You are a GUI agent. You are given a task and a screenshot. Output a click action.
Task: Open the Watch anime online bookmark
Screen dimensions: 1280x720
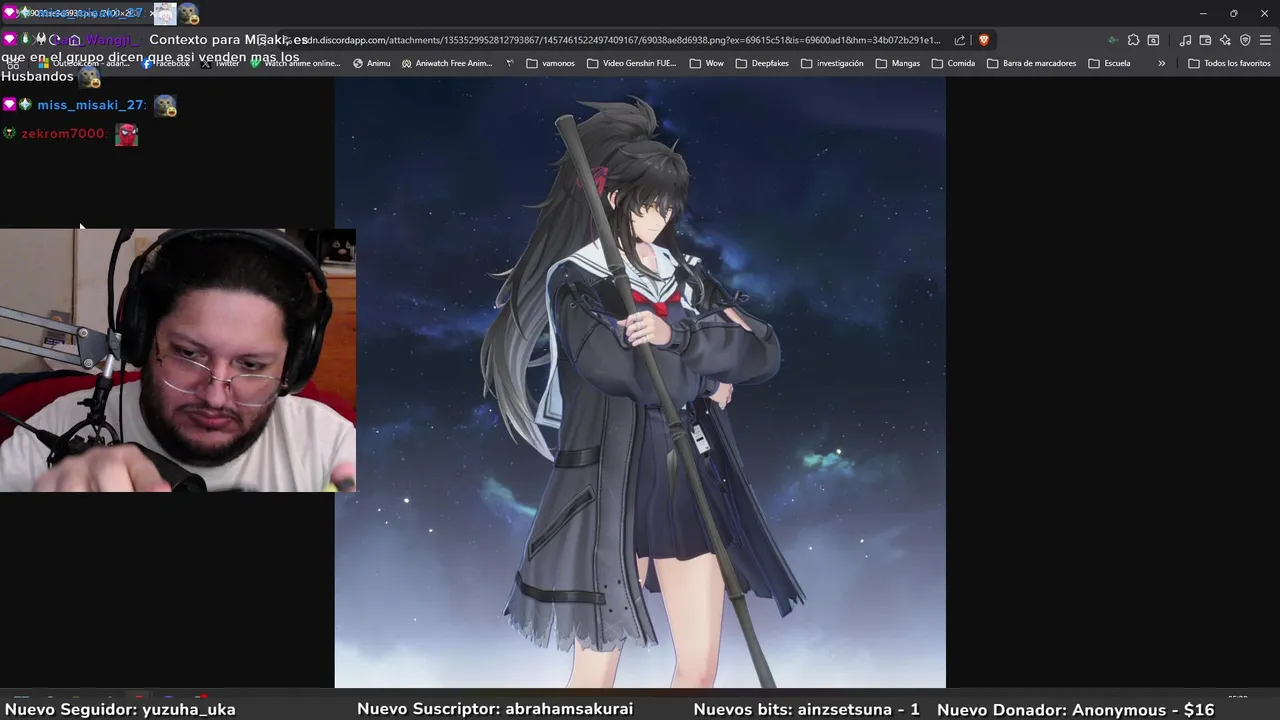pos(296,63)
